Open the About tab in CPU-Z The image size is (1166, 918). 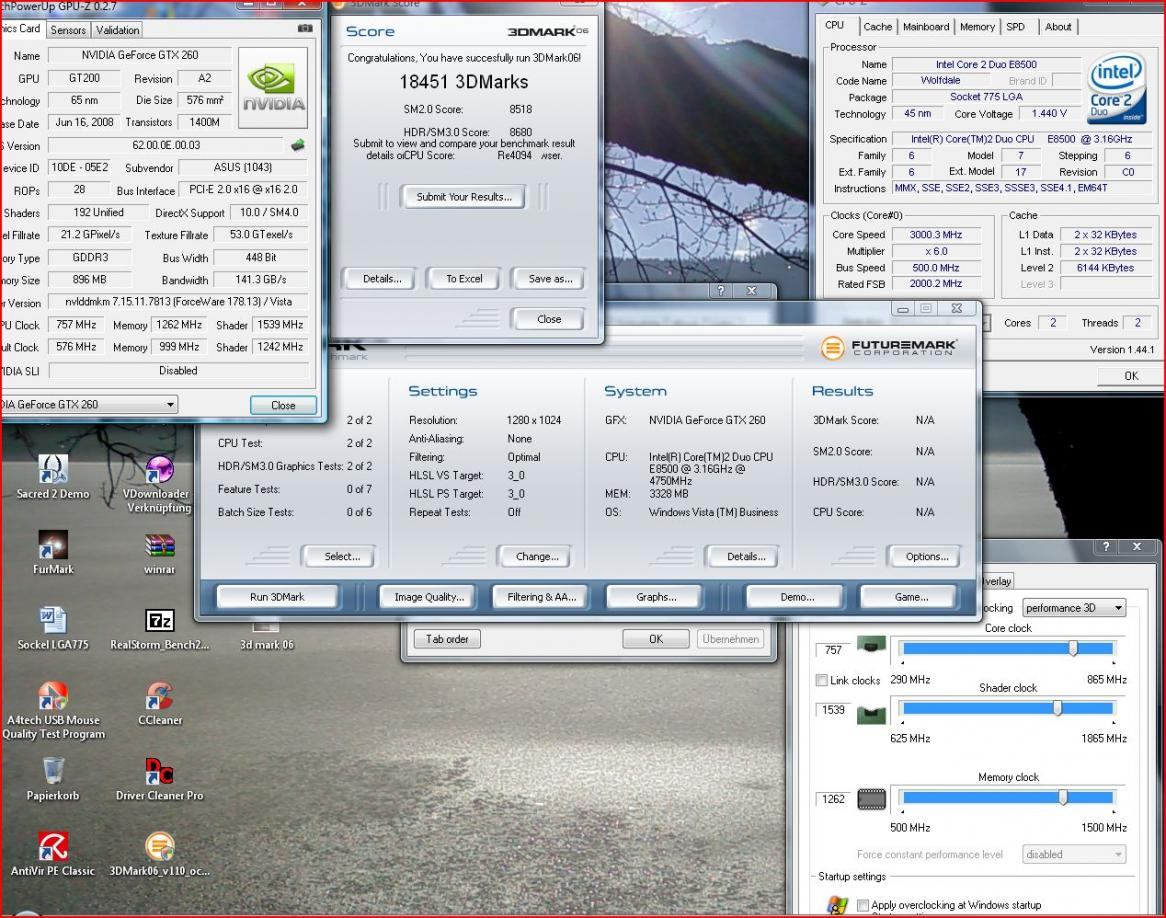pyautogui.click(x=1058, y=27)
